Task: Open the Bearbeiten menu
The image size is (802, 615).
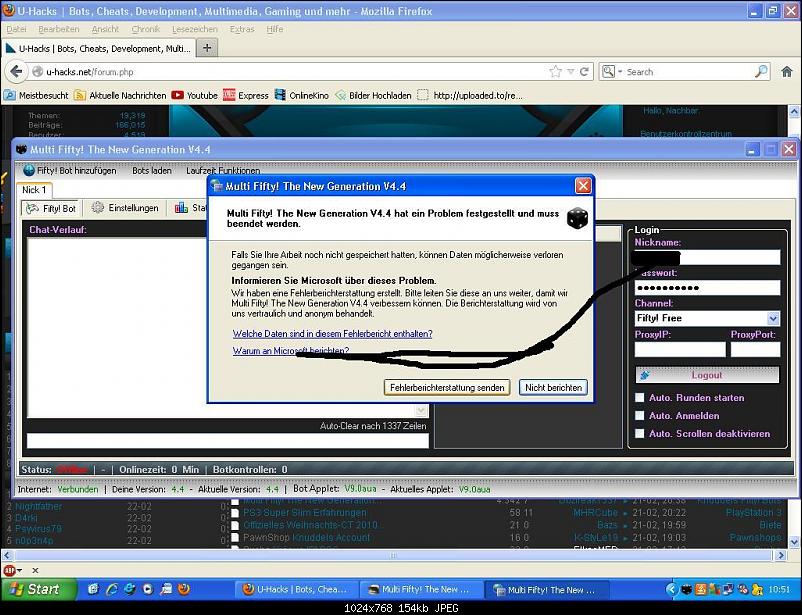Action: [x=59, y=29]
